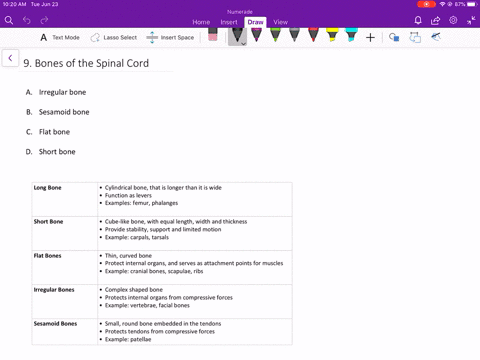This screenshot has height=360, width=480.
Task: Click text Complex shaped bone
Action: 134,290
